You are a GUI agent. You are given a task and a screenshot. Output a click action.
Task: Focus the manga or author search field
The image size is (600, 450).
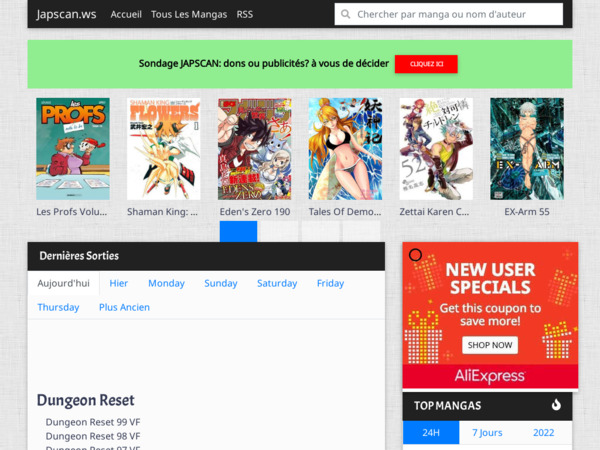tap(448, 14)
